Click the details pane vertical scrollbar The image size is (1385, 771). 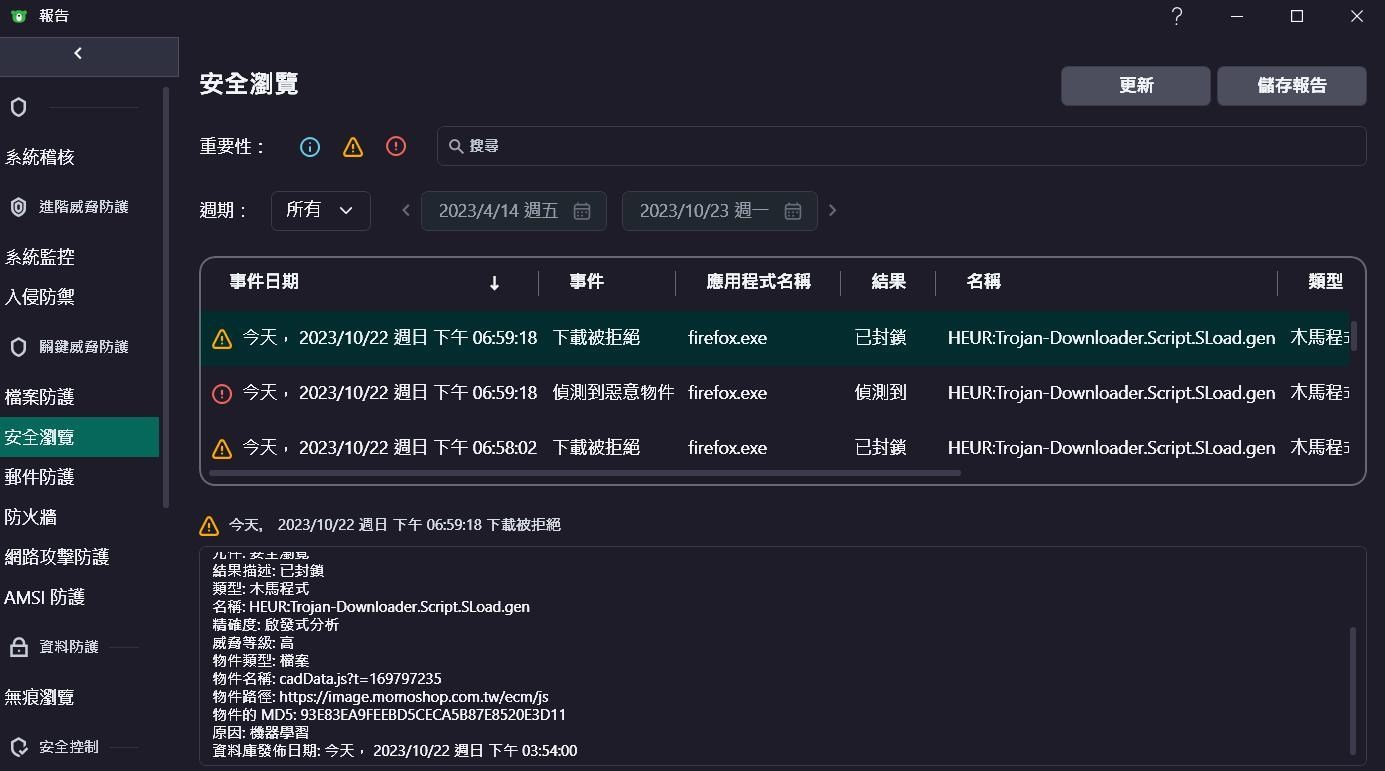[1354, 691]
